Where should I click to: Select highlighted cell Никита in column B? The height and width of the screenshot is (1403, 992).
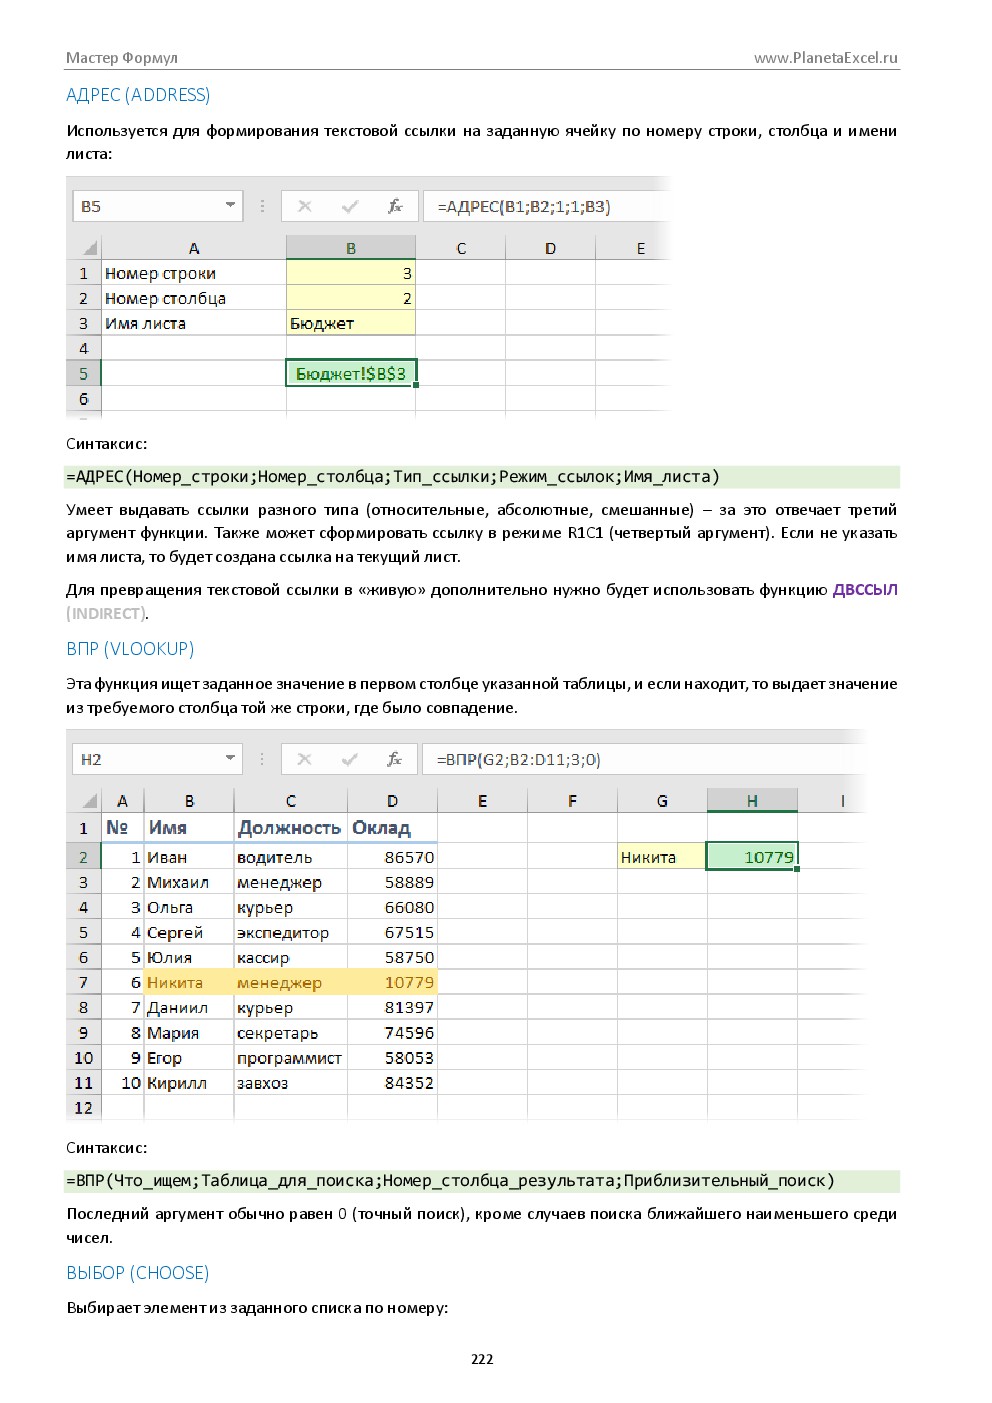pos(189,982)
